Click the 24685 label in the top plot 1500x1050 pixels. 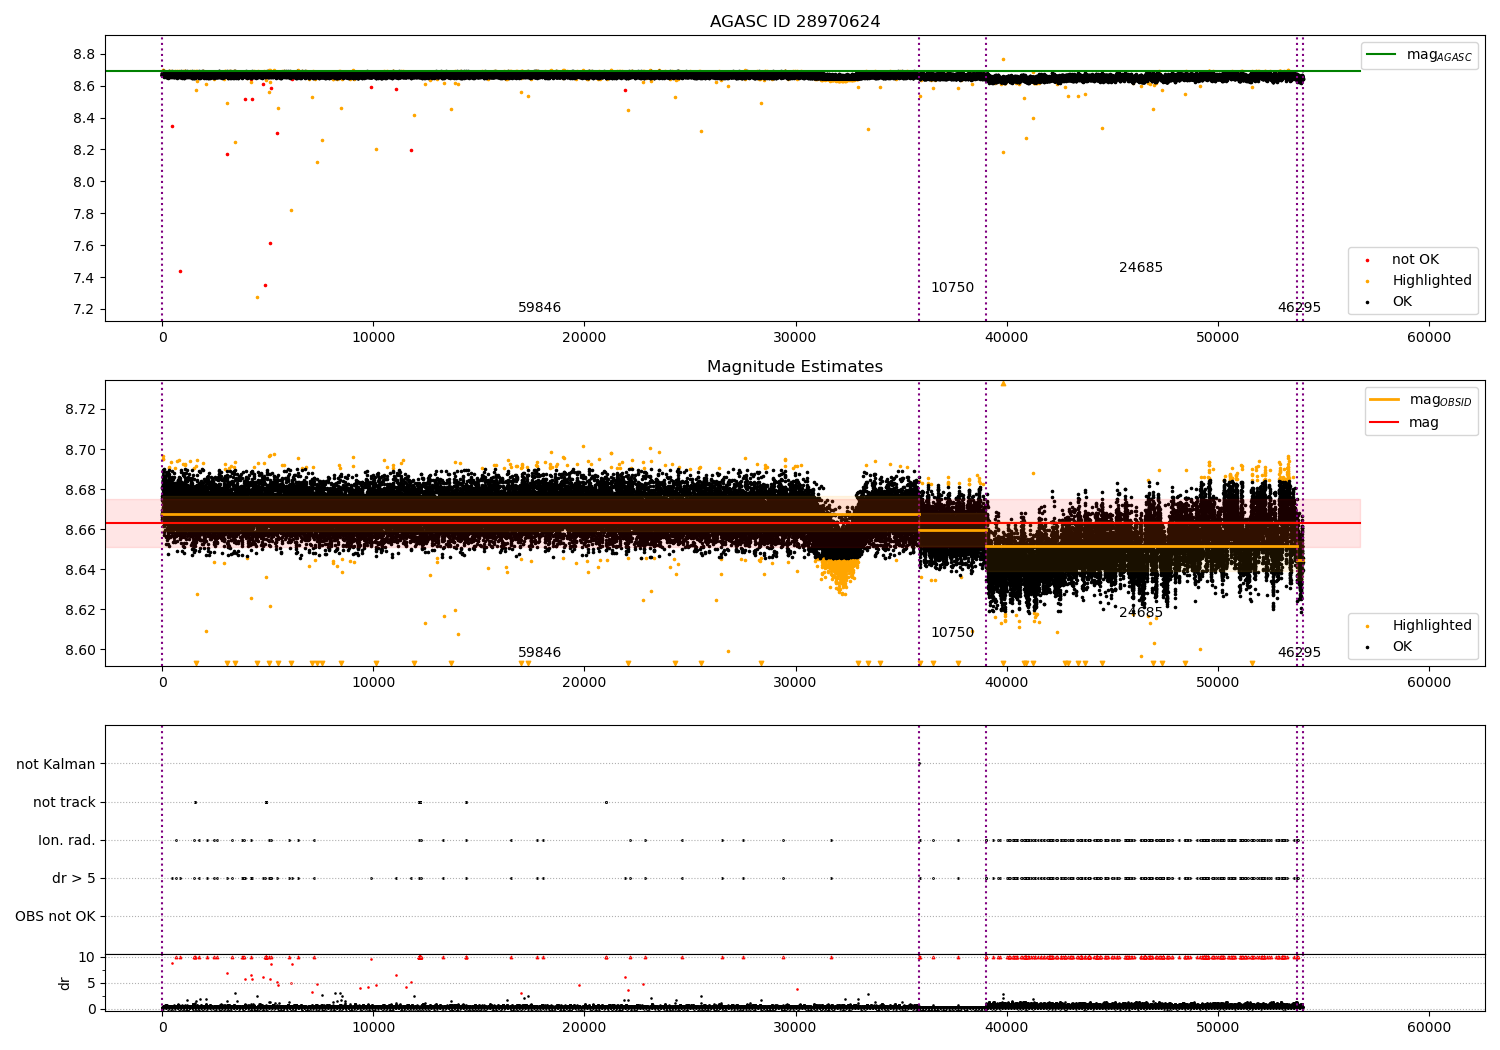(1141, 268)
